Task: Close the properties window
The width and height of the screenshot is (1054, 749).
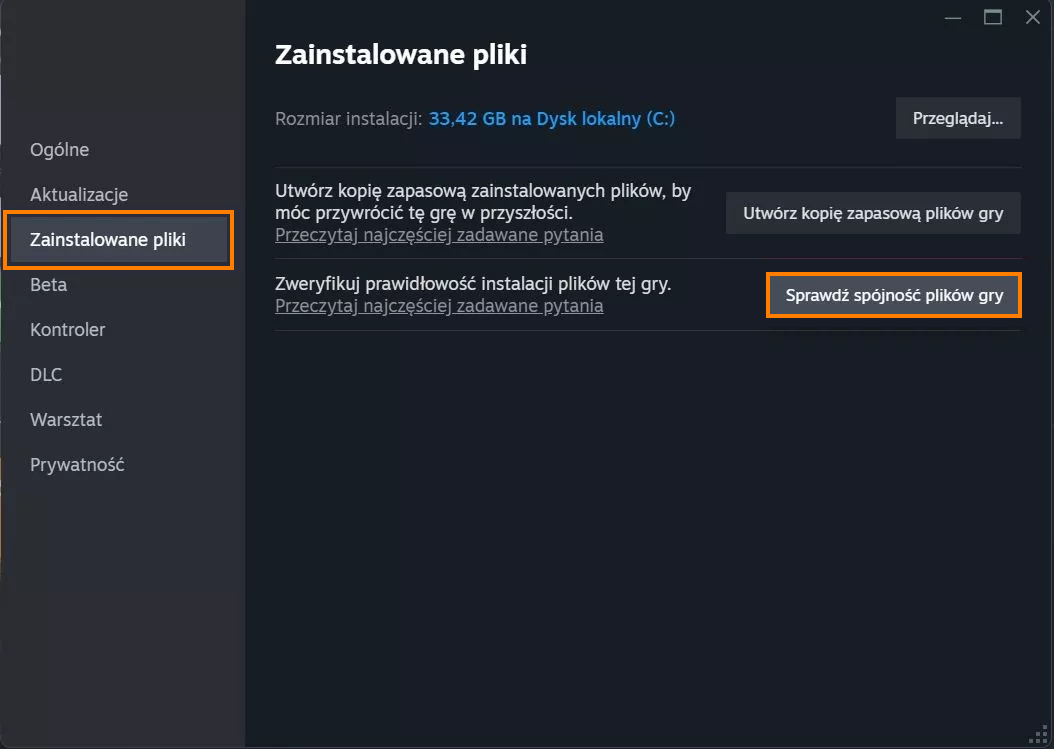Action: point(1032,17)
